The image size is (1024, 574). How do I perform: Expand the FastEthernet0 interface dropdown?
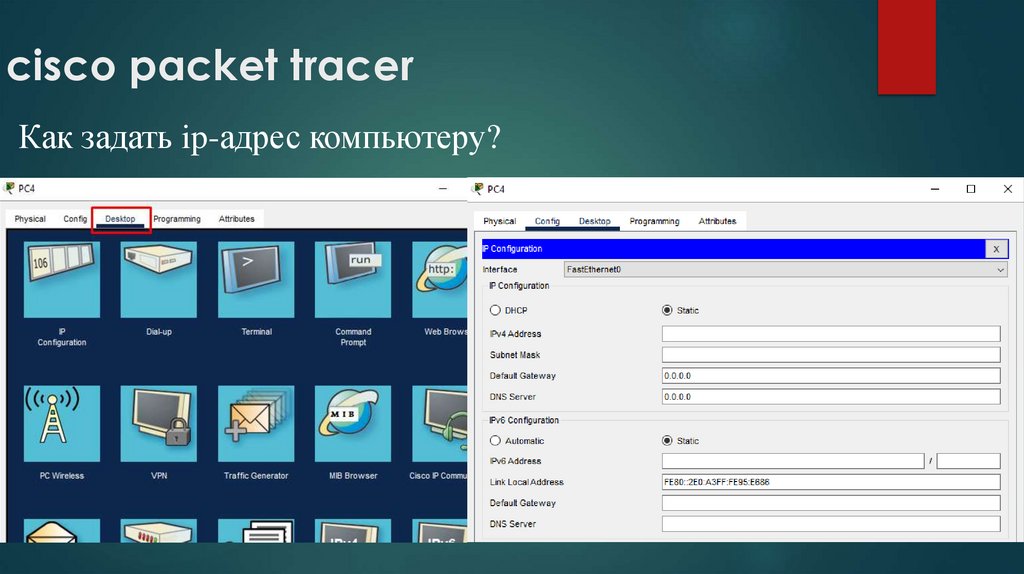coord(786,269)
